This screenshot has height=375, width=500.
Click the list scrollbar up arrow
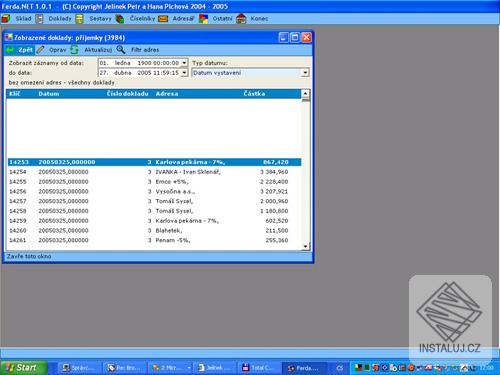click(x=305, y=93)
